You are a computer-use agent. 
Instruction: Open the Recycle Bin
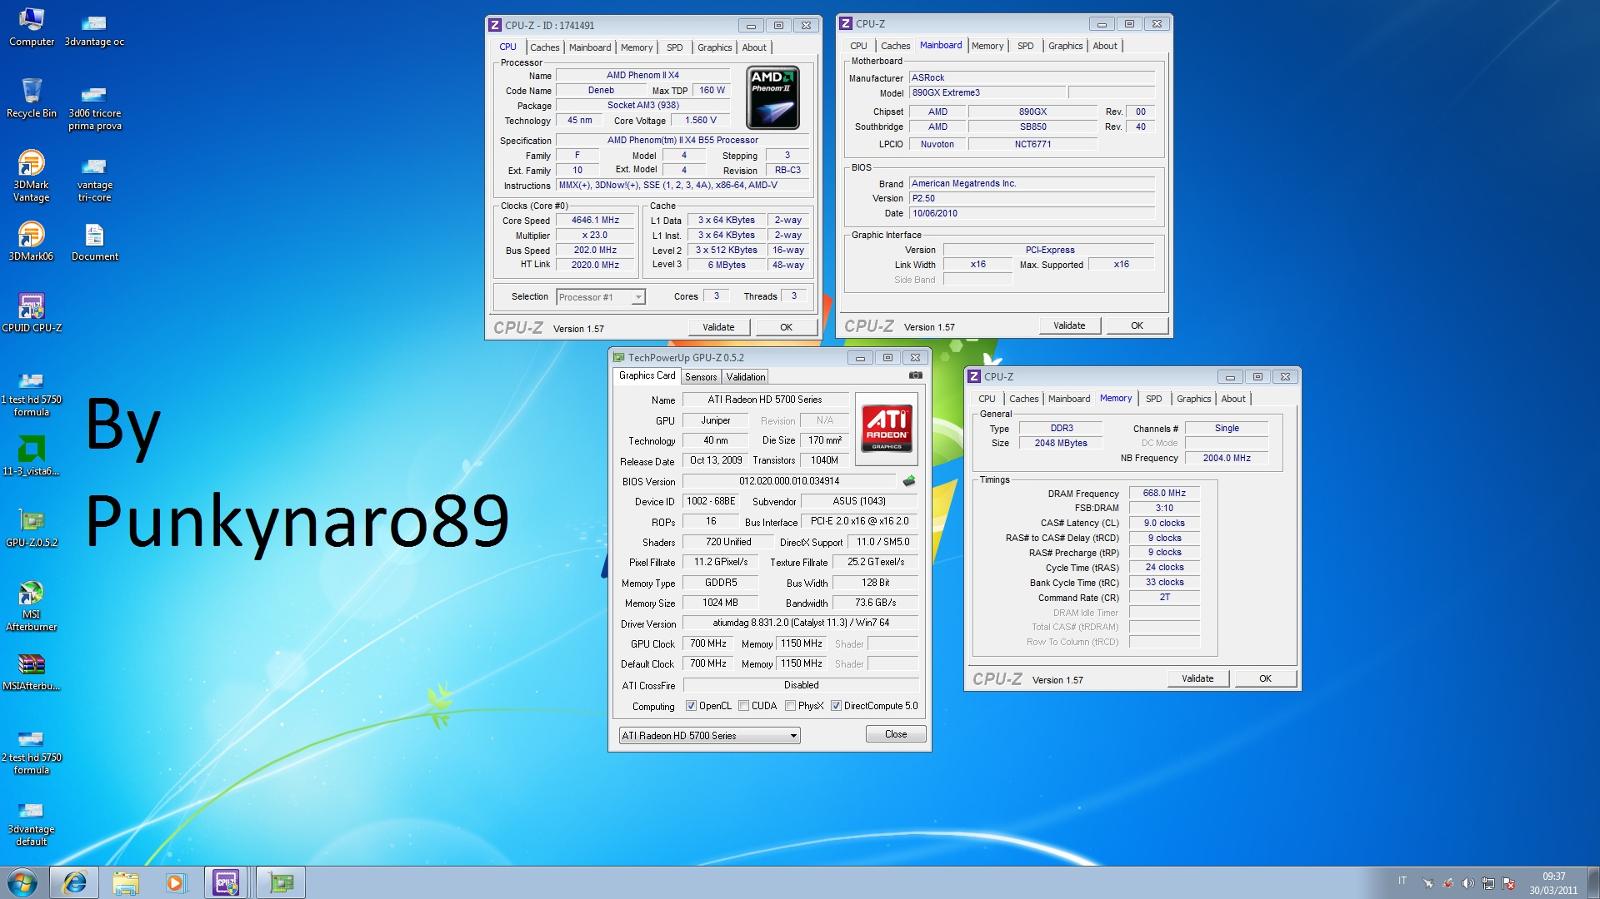click(x=31, y=98)
